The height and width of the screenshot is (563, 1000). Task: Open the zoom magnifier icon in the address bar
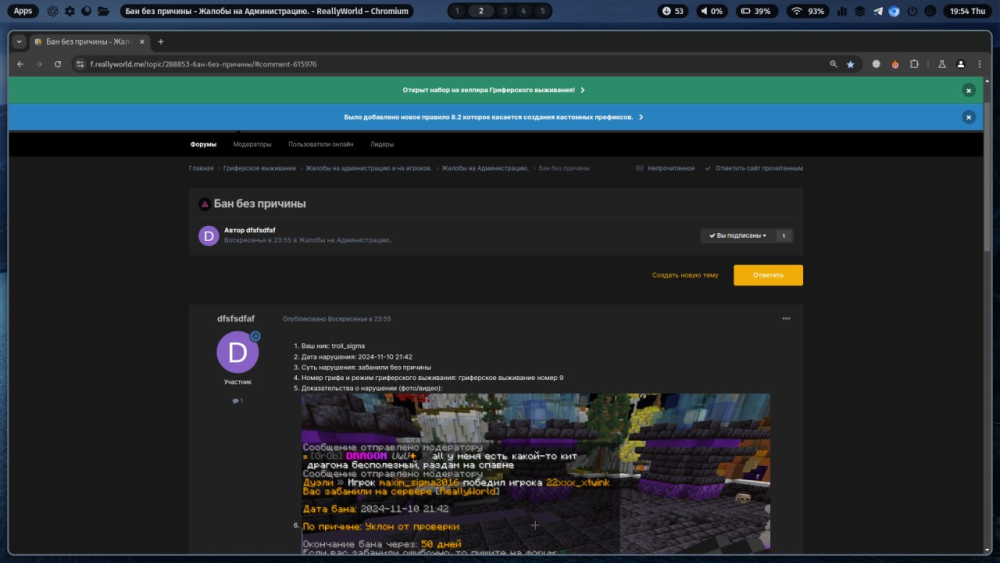[833, 64]
